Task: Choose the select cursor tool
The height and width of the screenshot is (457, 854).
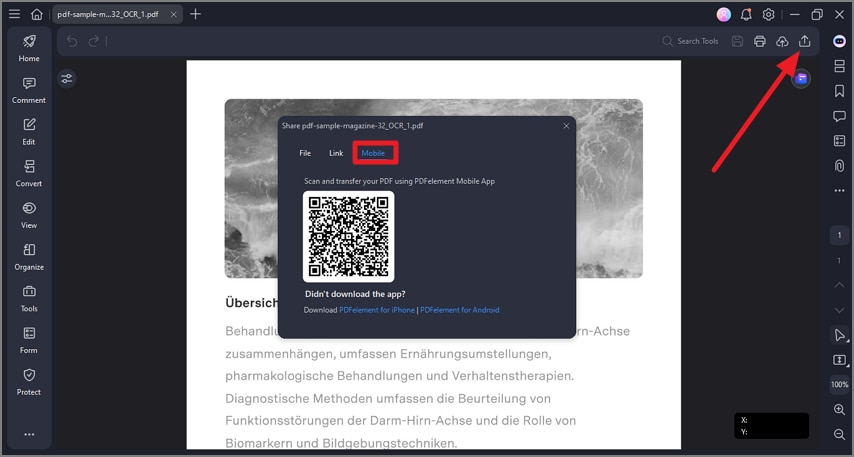Action: pos(839,334)
